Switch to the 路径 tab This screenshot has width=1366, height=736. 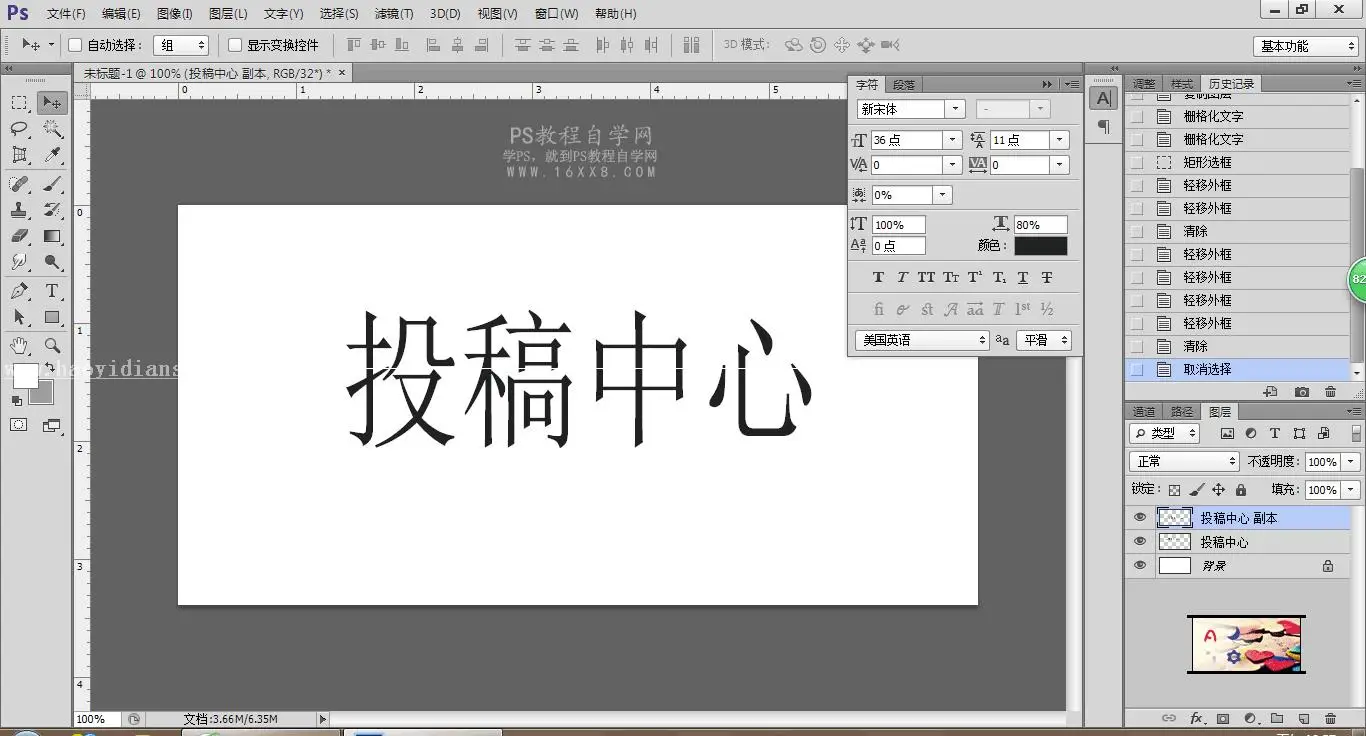tap(1182, 412)
